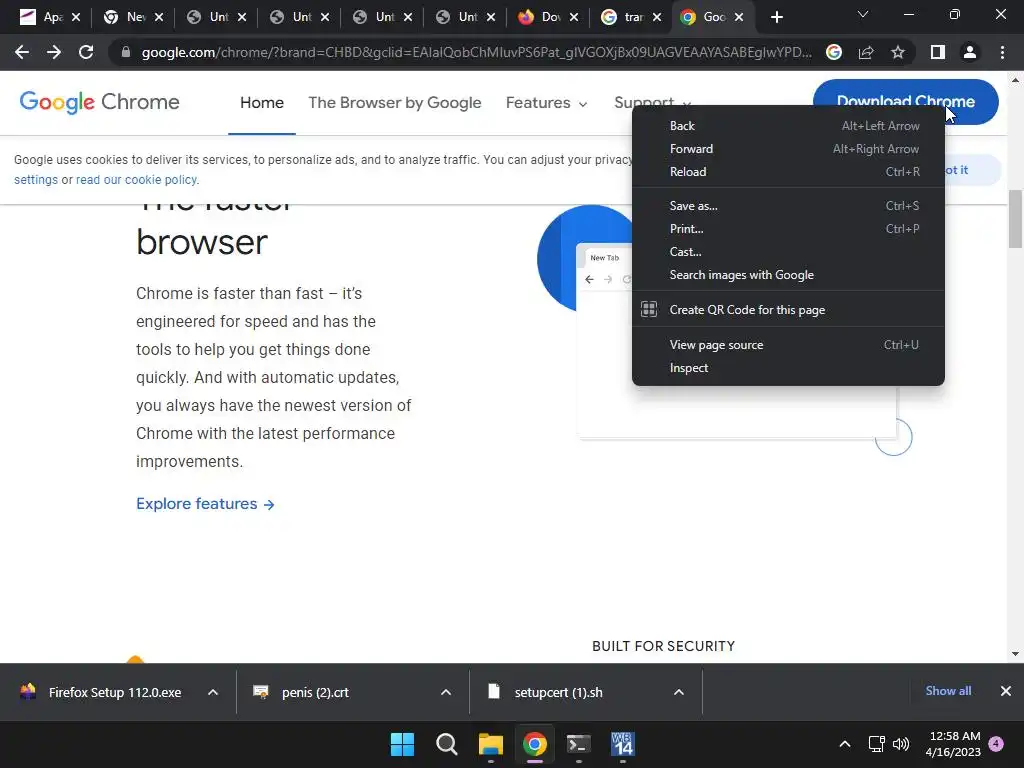The height and width of the screenshot is (768, 1024).
Task: Click the page's vertical scrollbar thumb
Action: point(1015,219)
